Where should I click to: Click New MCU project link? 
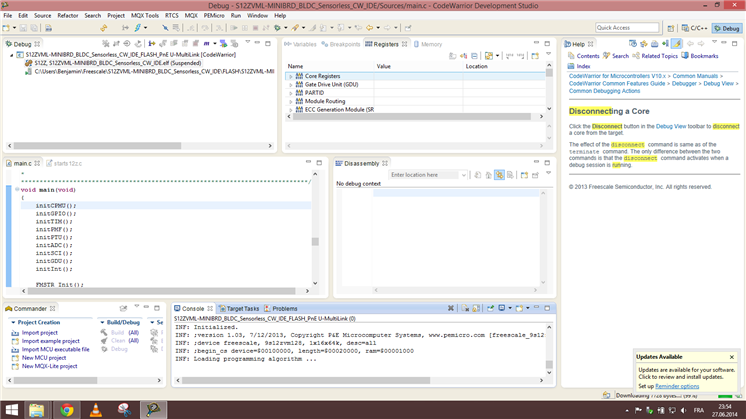(x=44, y=358)
